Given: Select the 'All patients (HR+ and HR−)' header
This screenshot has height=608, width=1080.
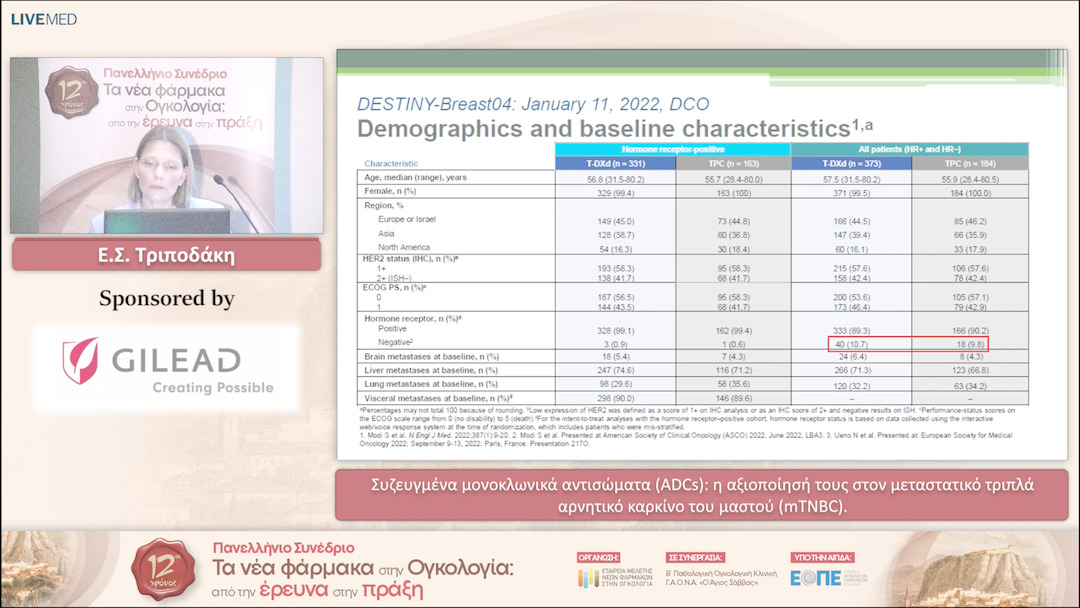Looking at the screenshot, I should 911,149.
